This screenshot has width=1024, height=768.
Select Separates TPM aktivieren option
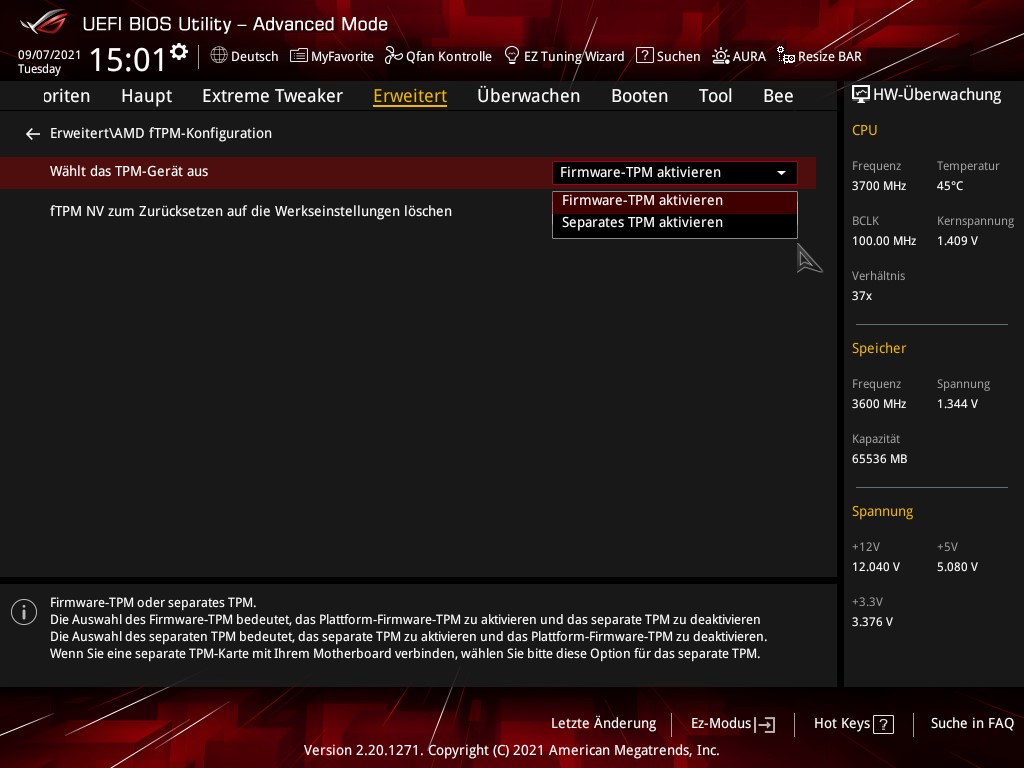675,223
